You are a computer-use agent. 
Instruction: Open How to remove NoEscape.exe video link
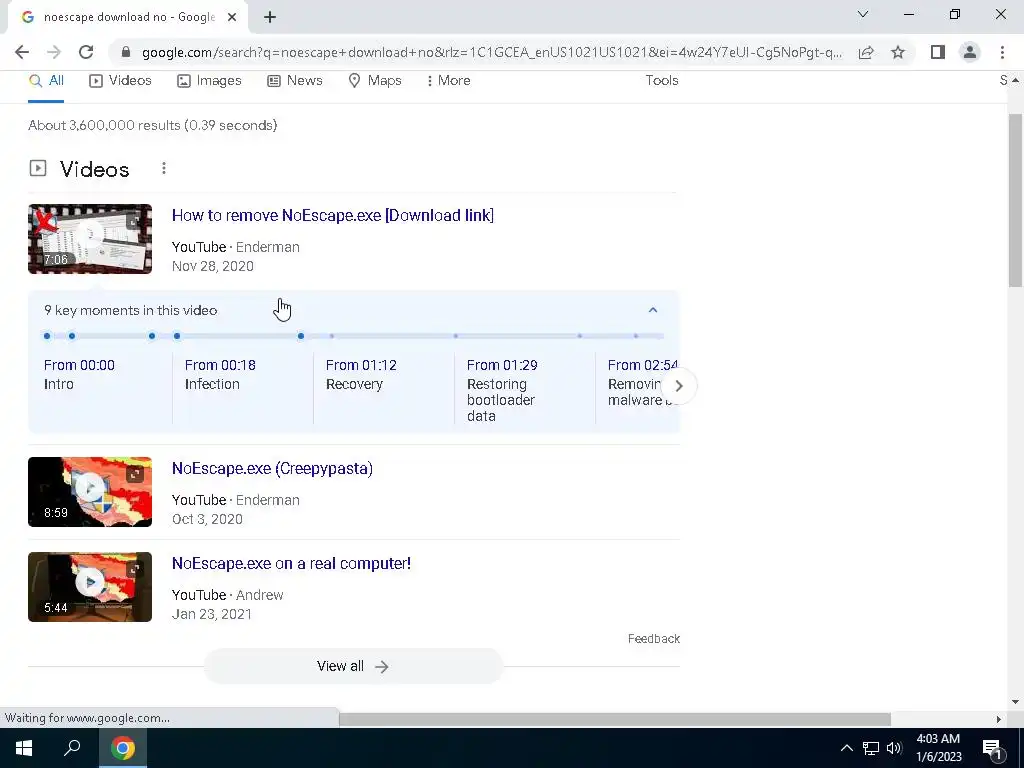point(332,216)
